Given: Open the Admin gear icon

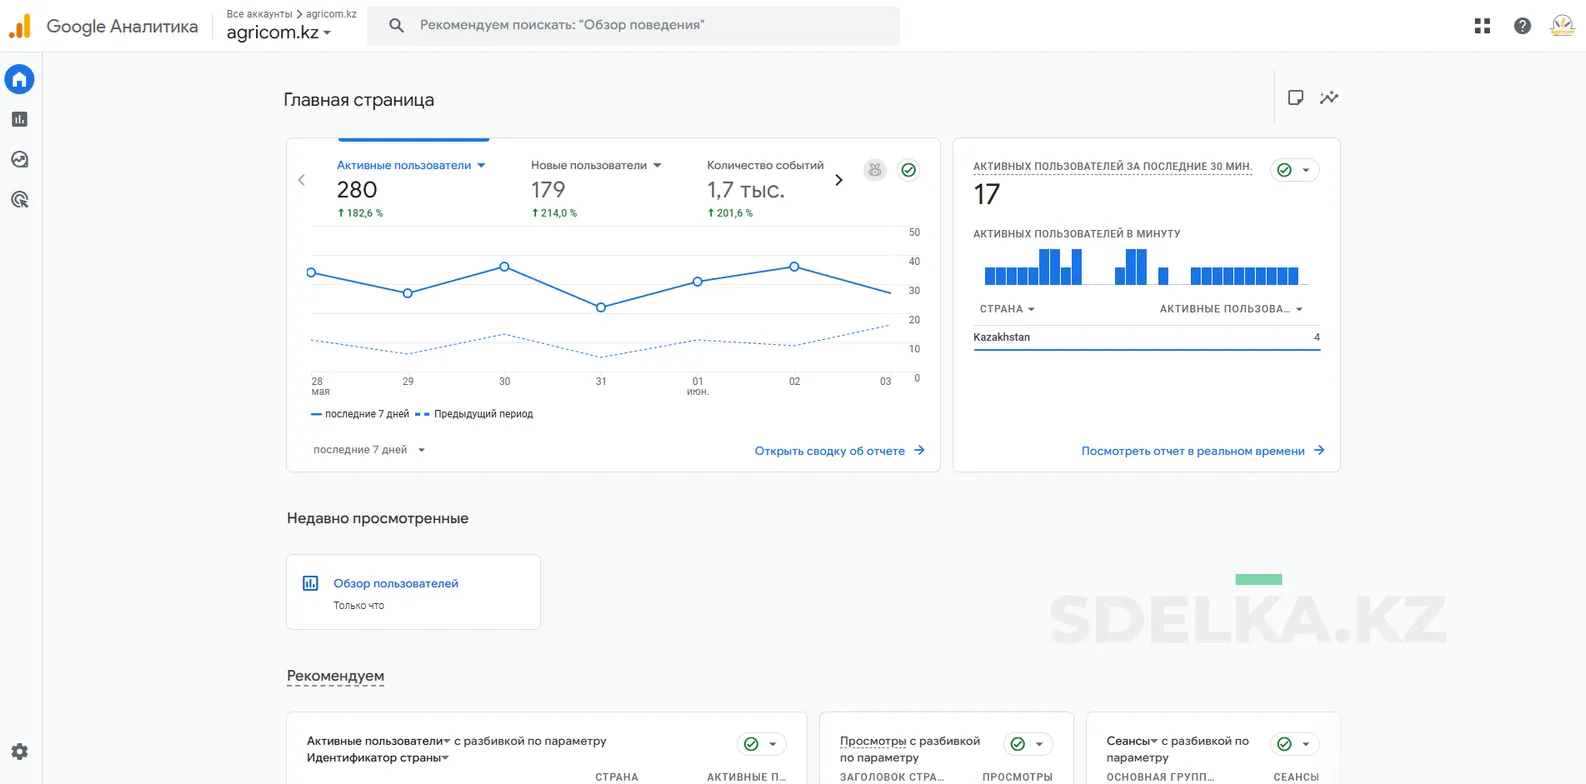Looking at the screenshot, I should point(19,751).
